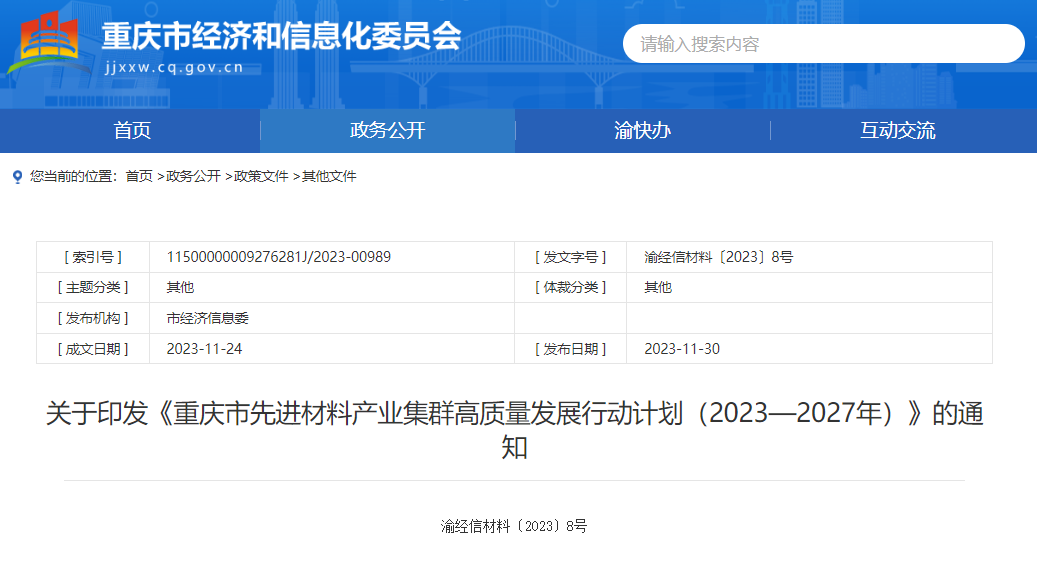The width and height of the screenshot is (1037, 567).
Task: Click the 发布日期 value 2023-11-30
Action: coord(681,349)
